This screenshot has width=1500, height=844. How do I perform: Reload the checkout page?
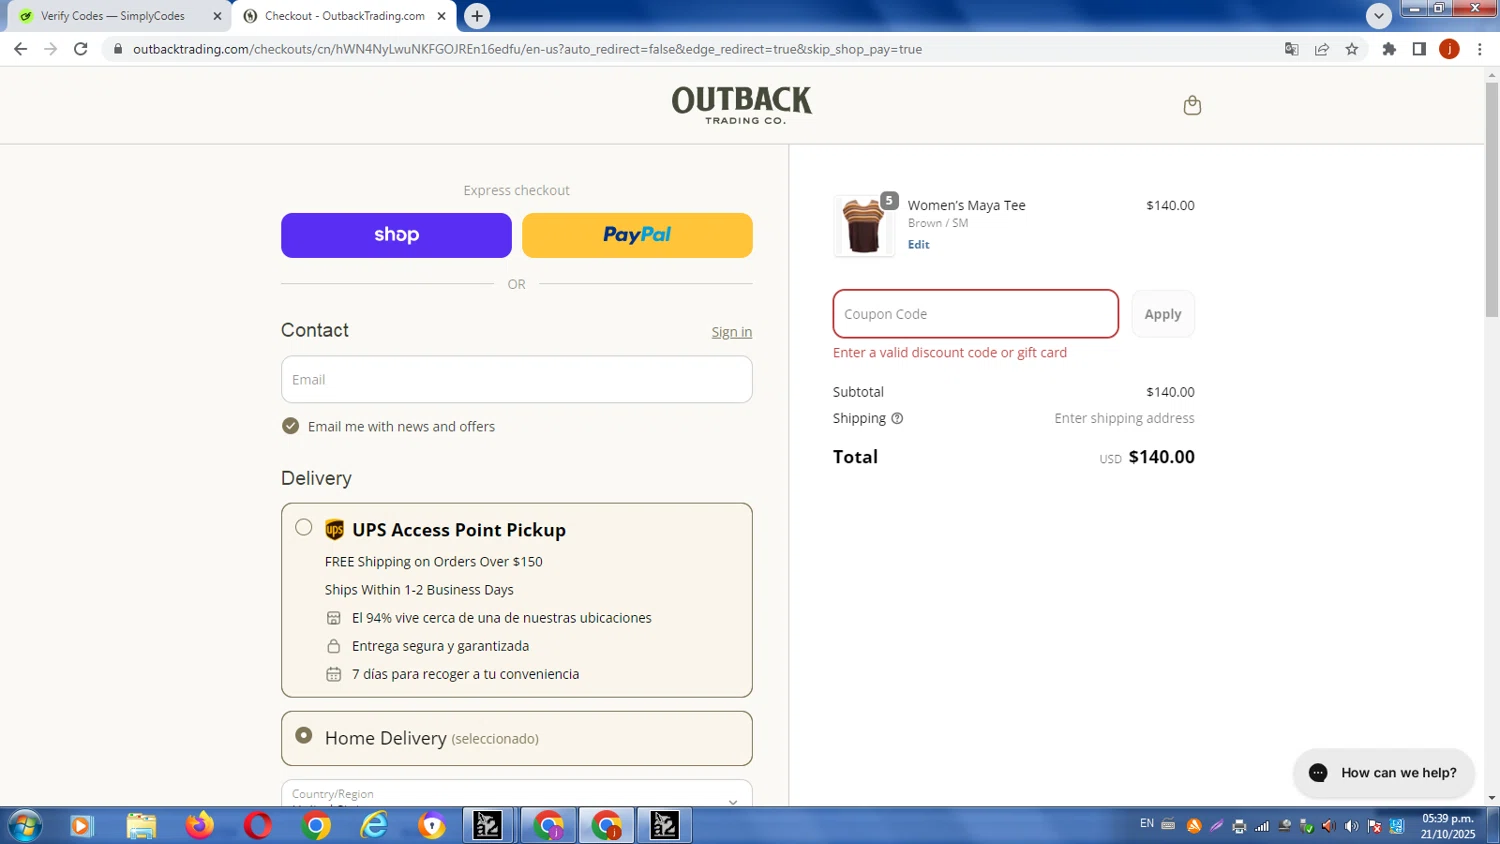click(81, 49)
